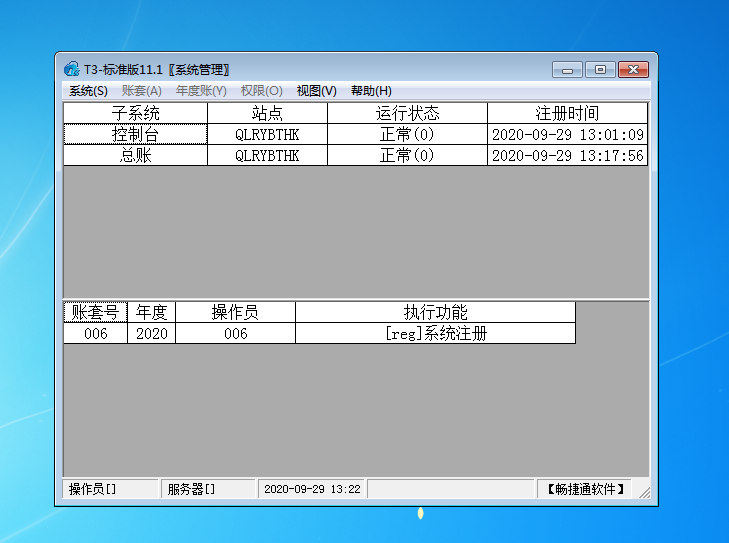
Task: Select operator 006 cell
Action: tap(235, 333)
